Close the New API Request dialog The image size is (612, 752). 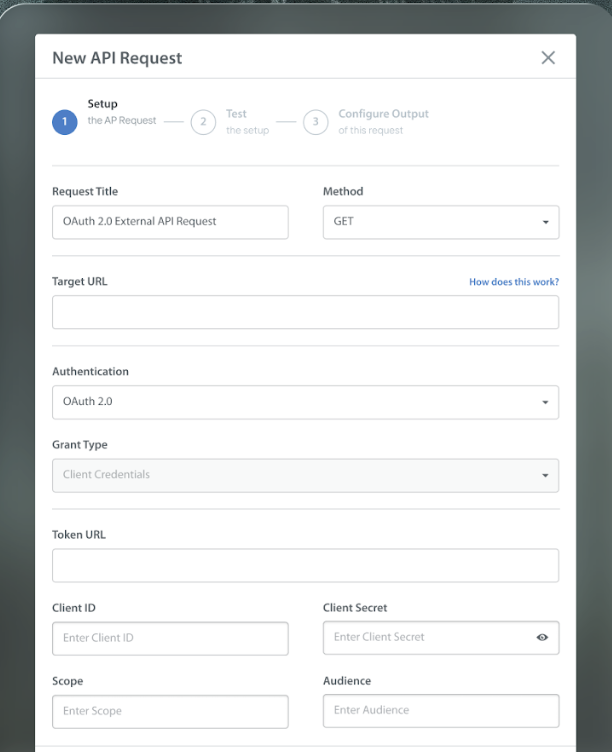[547, 58]
